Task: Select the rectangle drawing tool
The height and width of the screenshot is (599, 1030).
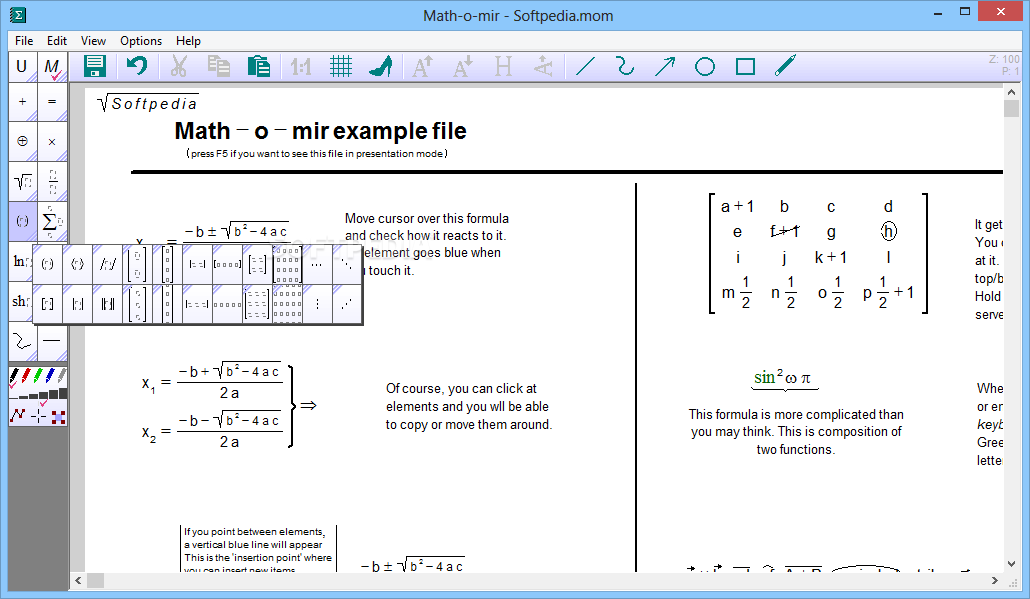Action: [x=746, y=66]
